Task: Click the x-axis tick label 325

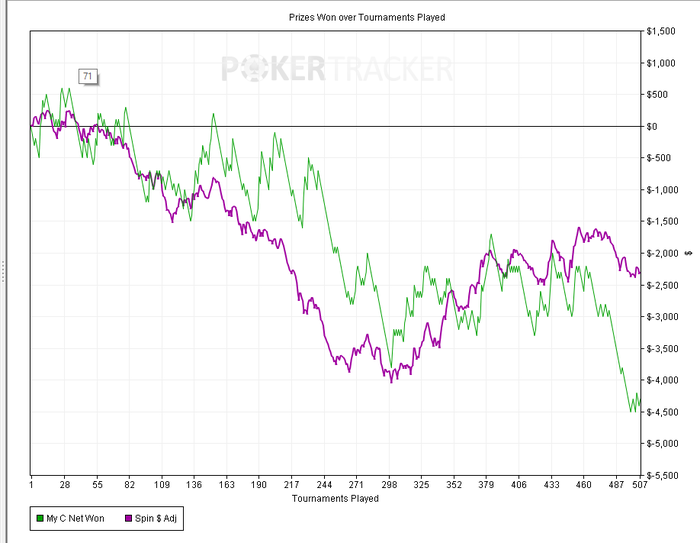Action: point(421,485)
